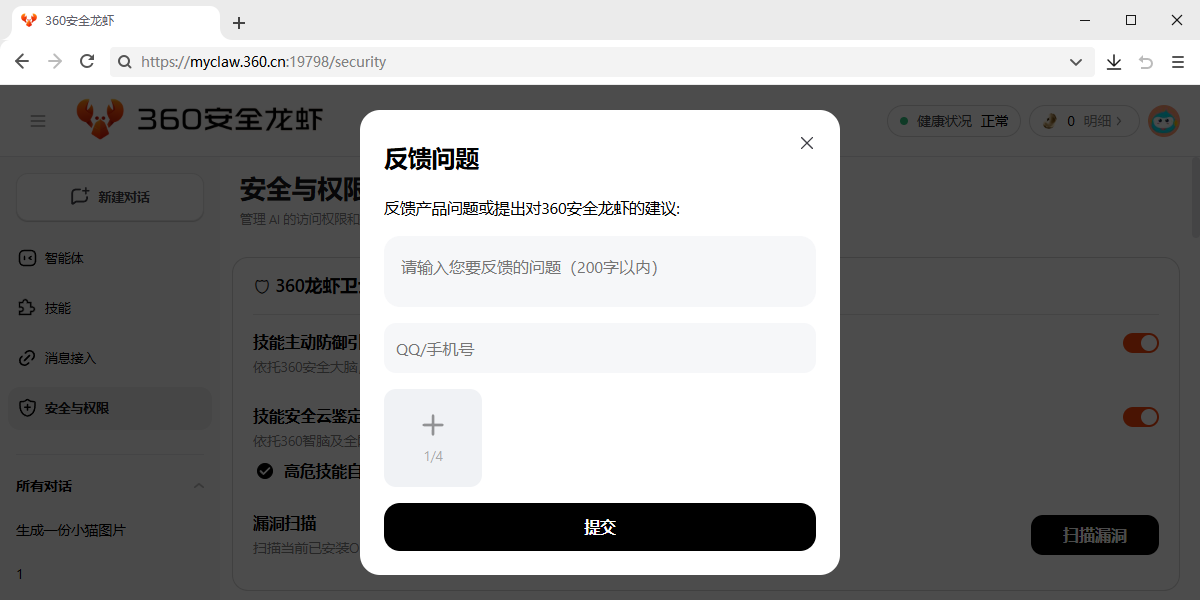
Task: Click the QQ/手机号 contact input field
Action: 600,349
